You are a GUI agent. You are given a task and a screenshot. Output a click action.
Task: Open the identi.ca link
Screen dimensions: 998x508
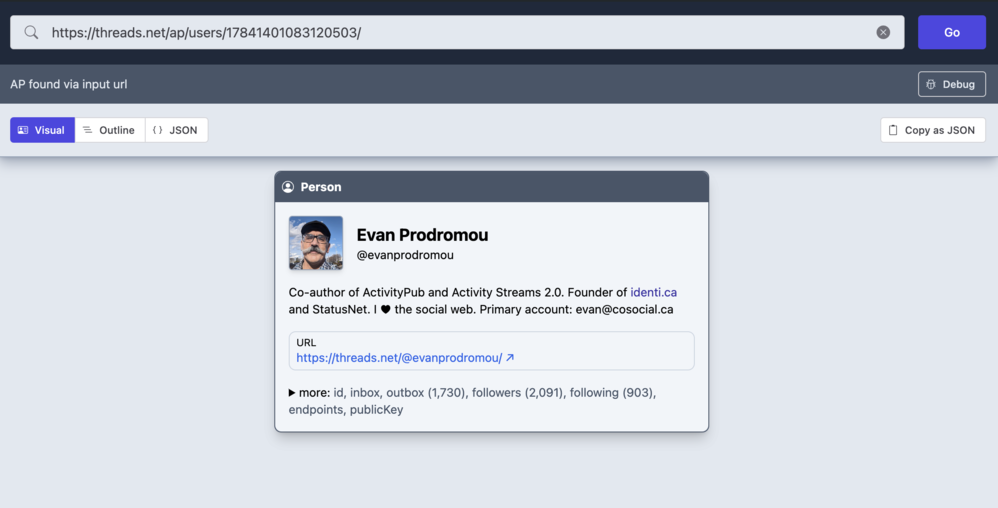pyautogui.click(x=653, y=292)
